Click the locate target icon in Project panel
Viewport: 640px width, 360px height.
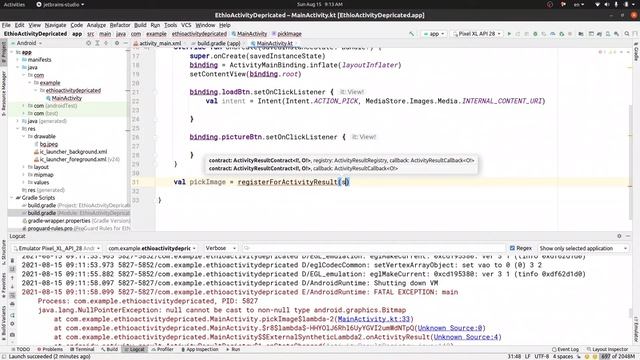point(88,43)
